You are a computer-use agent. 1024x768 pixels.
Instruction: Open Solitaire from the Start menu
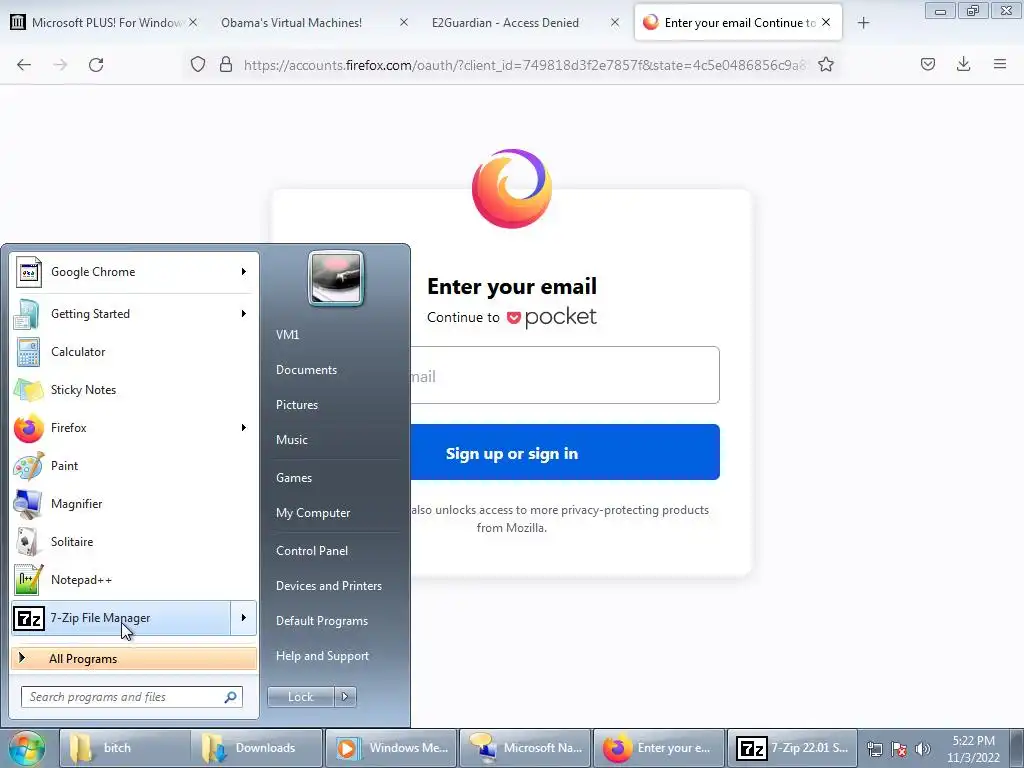(133, 542)
